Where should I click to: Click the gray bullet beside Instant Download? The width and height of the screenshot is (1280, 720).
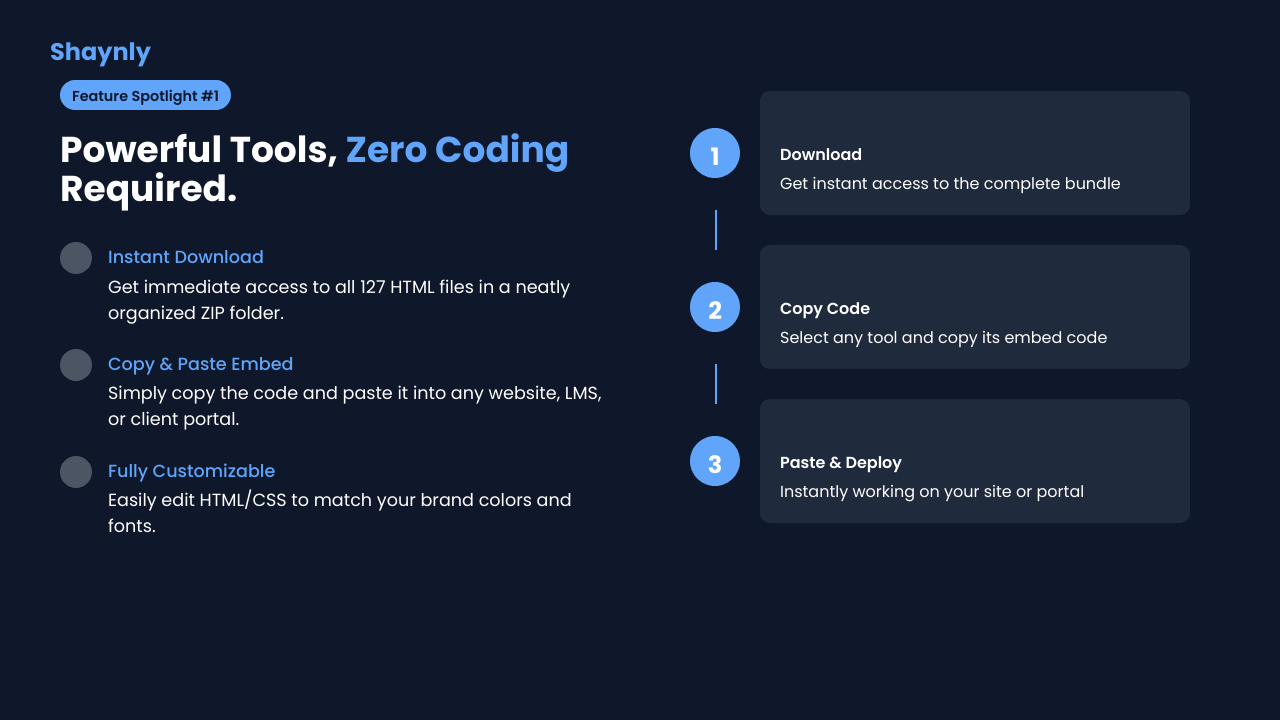click(76, 258)
